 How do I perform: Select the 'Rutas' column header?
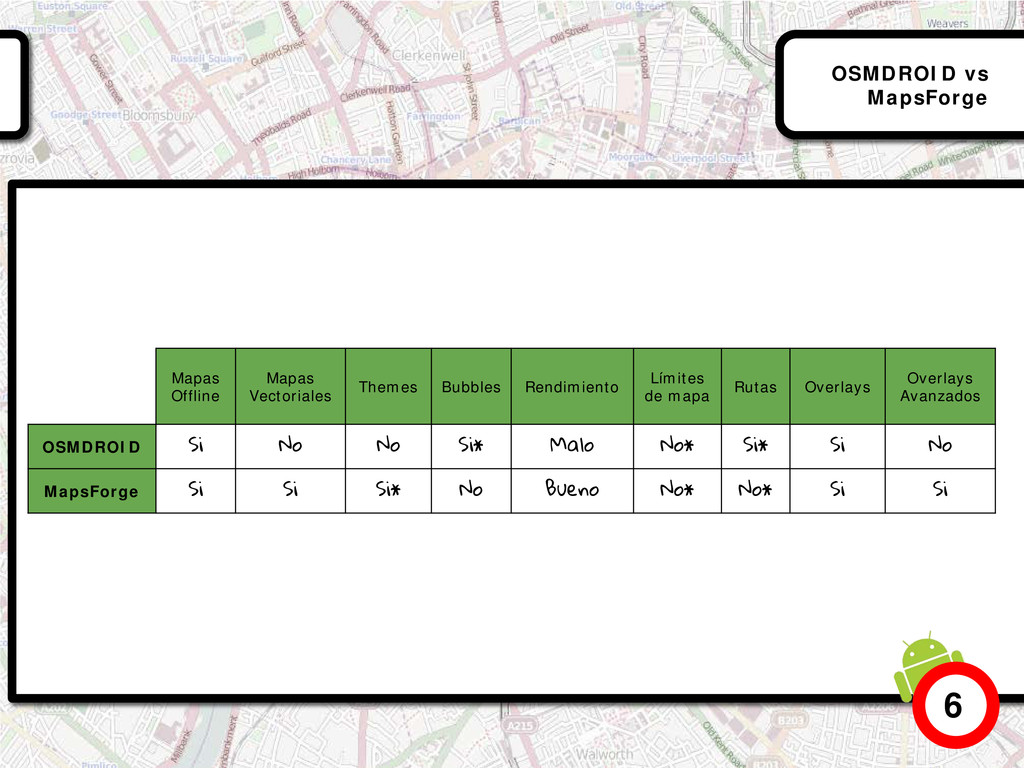pos(756,387)
